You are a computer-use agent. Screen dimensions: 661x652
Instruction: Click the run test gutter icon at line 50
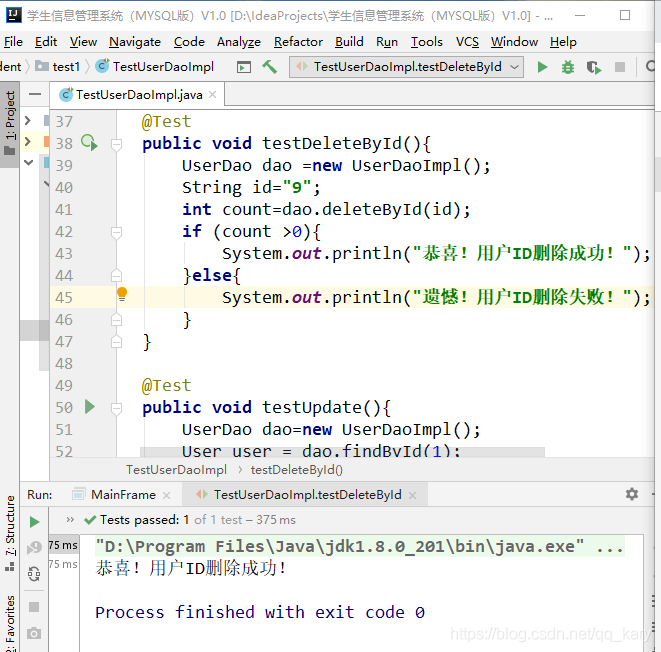click(89, 407)
